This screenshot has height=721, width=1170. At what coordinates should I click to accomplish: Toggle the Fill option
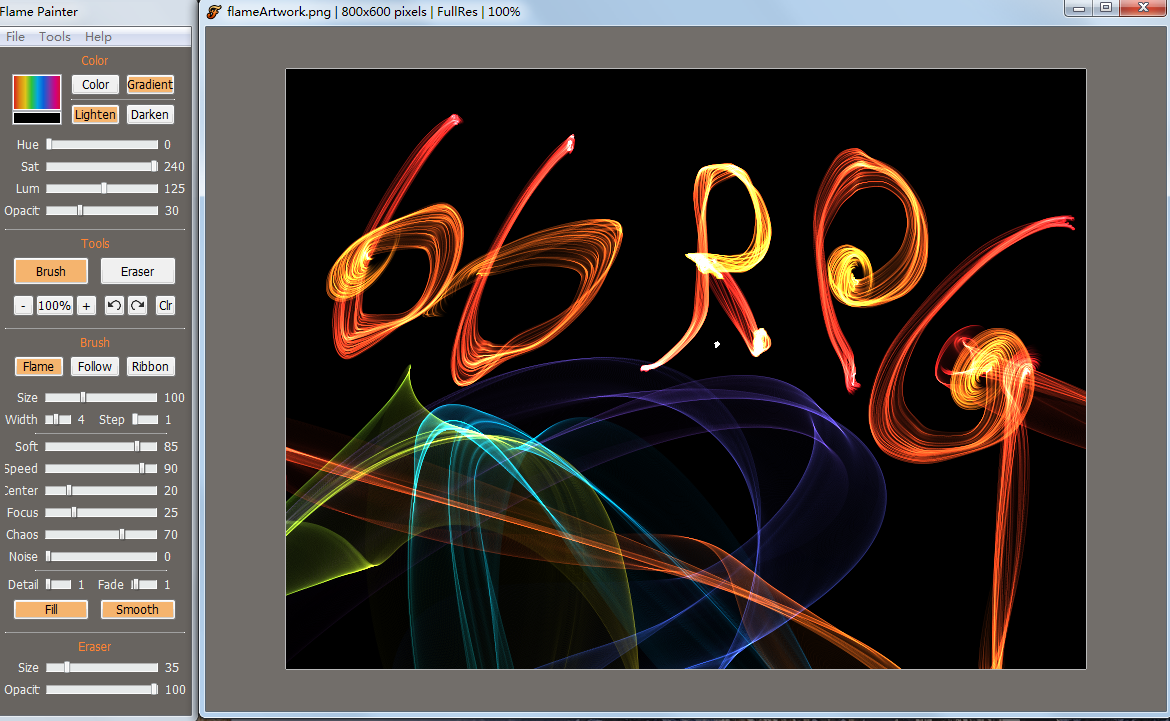51,610
